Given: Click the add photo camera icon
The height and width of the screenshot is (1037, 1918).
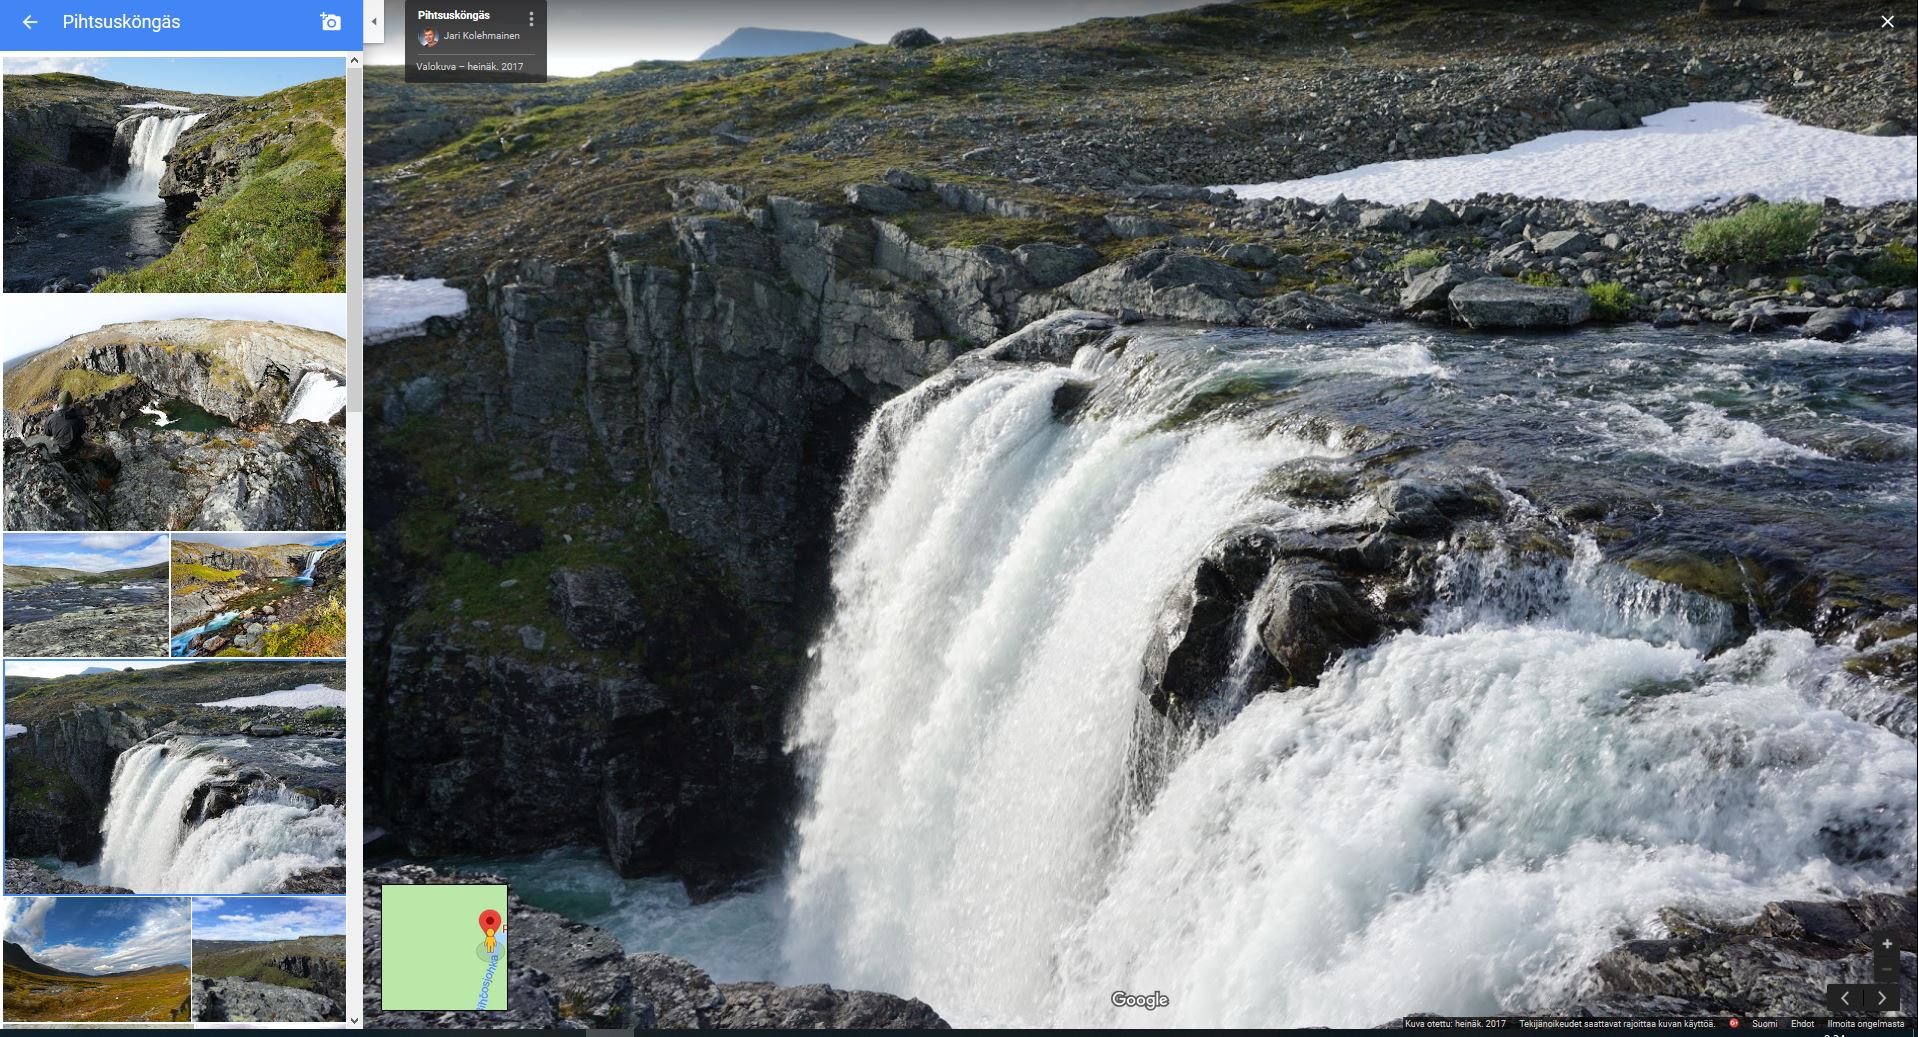Looking at the screenshot, I should pos(330,22).
